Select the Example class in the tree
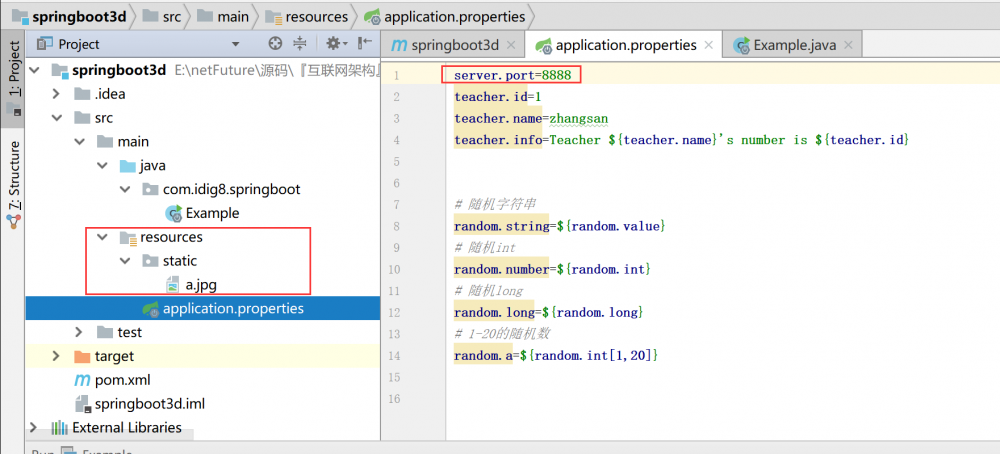This screenshot has width=1000, height=454. click(212, 213)
